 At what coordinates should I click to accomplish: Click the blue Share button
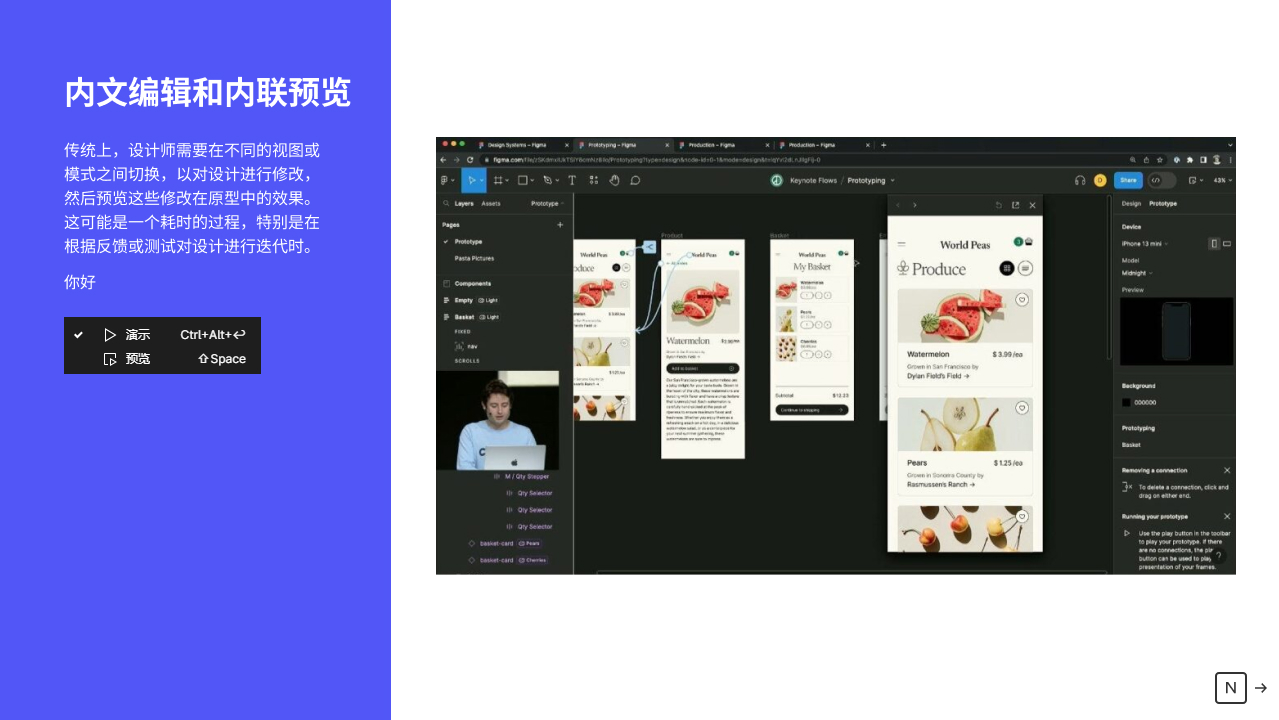[1128, 180]
